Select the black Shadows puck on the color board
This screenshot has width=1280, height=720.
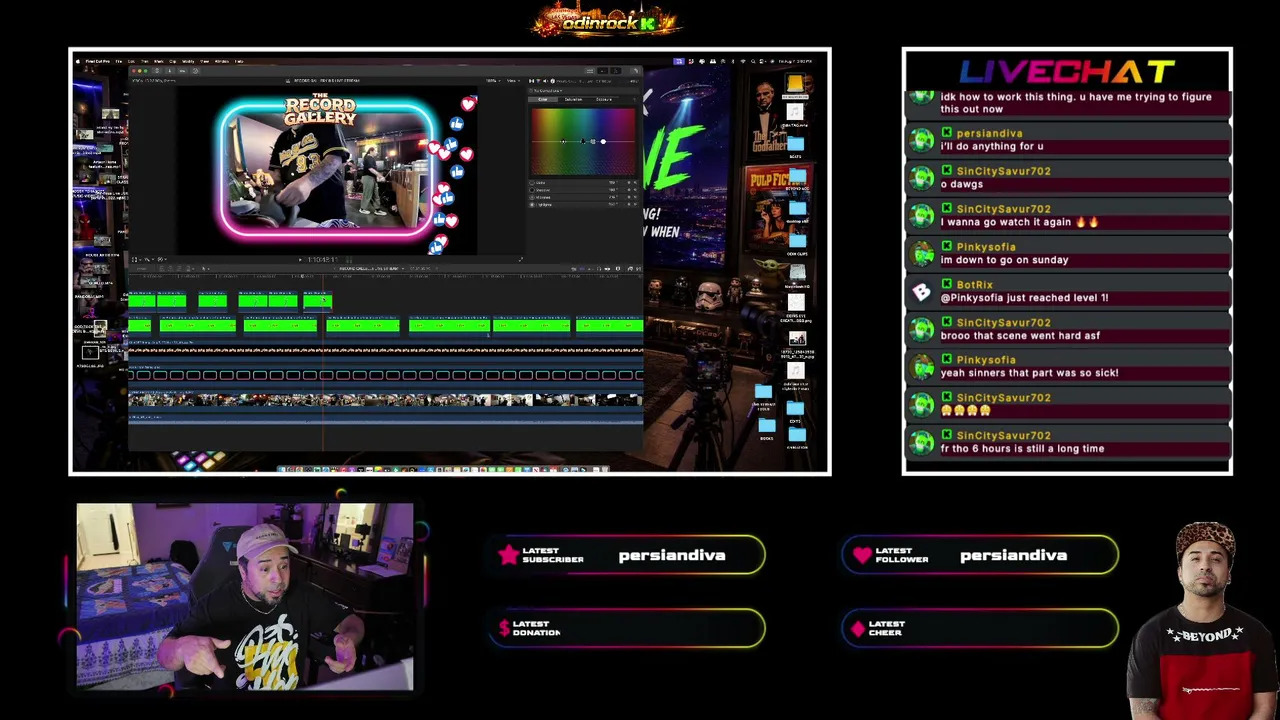point(583,141)
